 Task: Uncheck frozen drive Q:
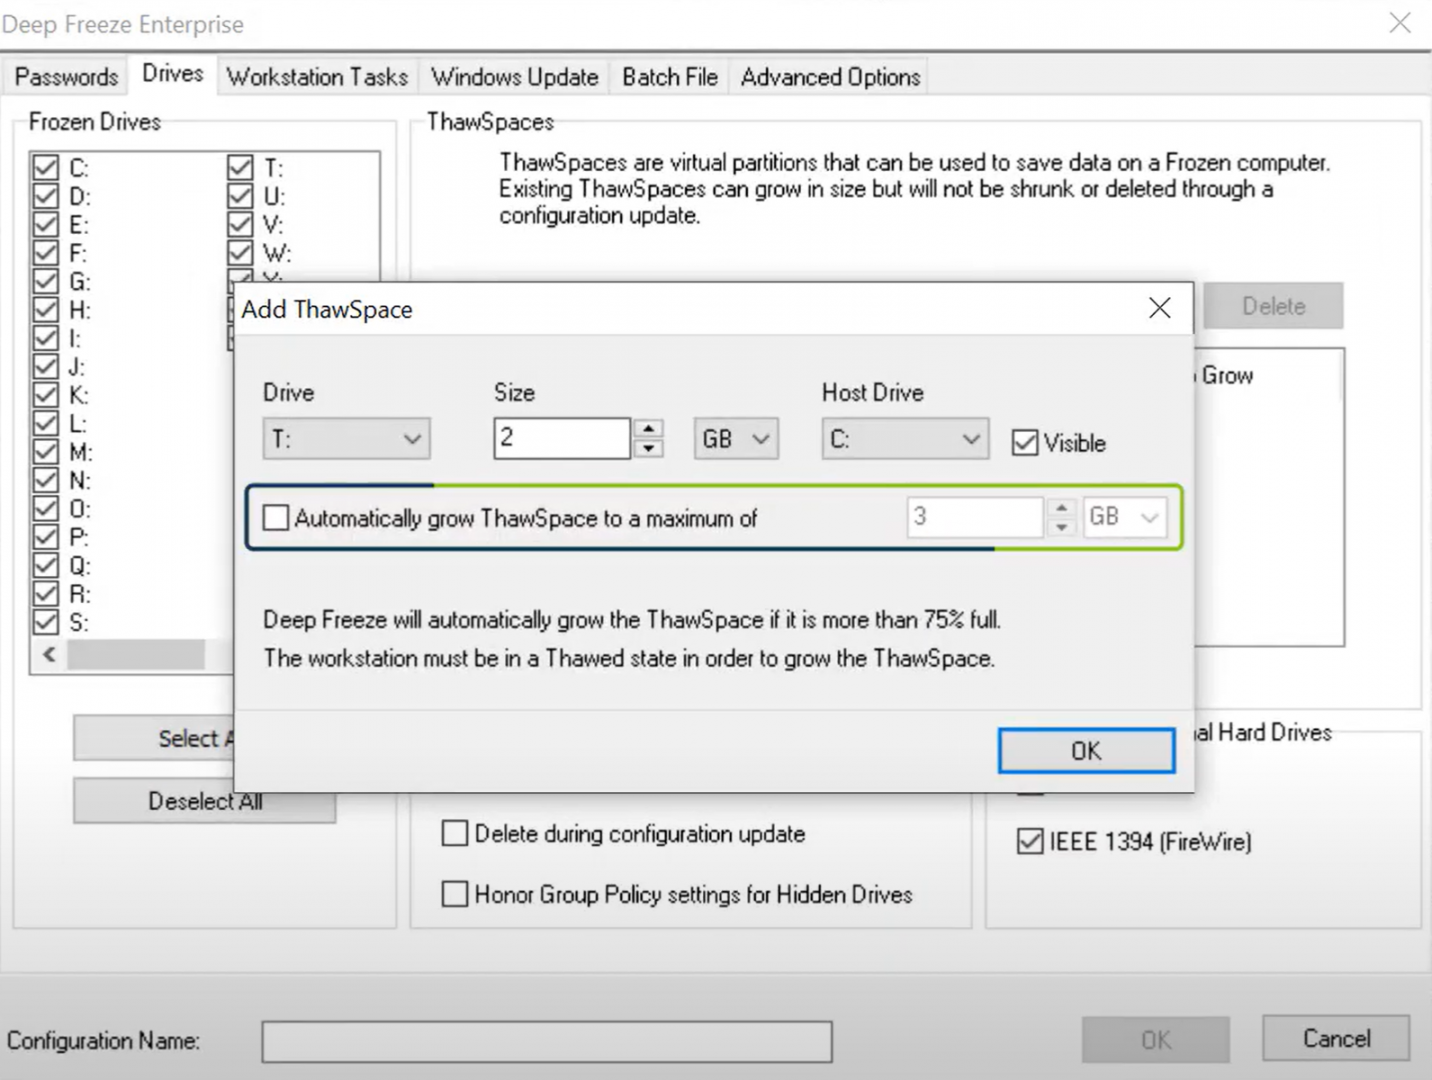coord(46,565)
